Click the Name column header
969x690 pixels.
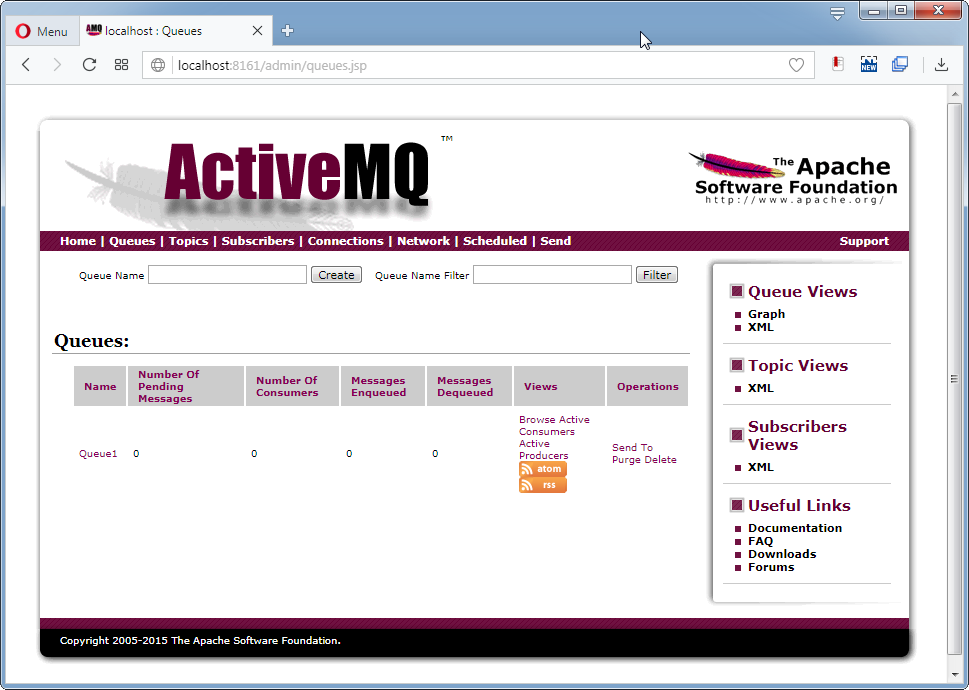(100, 386)
